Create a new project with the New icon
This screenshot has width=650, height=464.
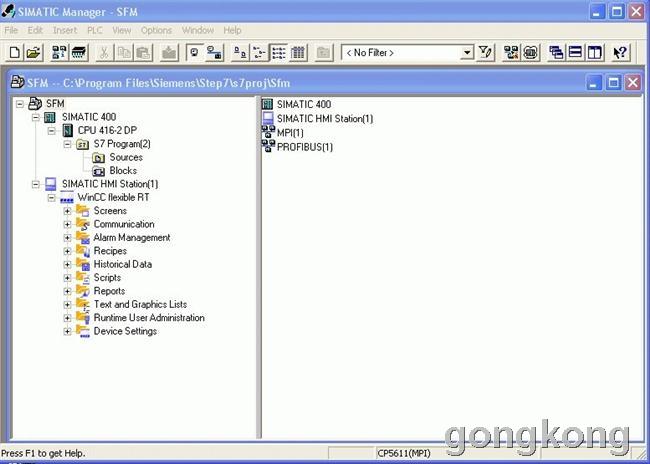15,53
